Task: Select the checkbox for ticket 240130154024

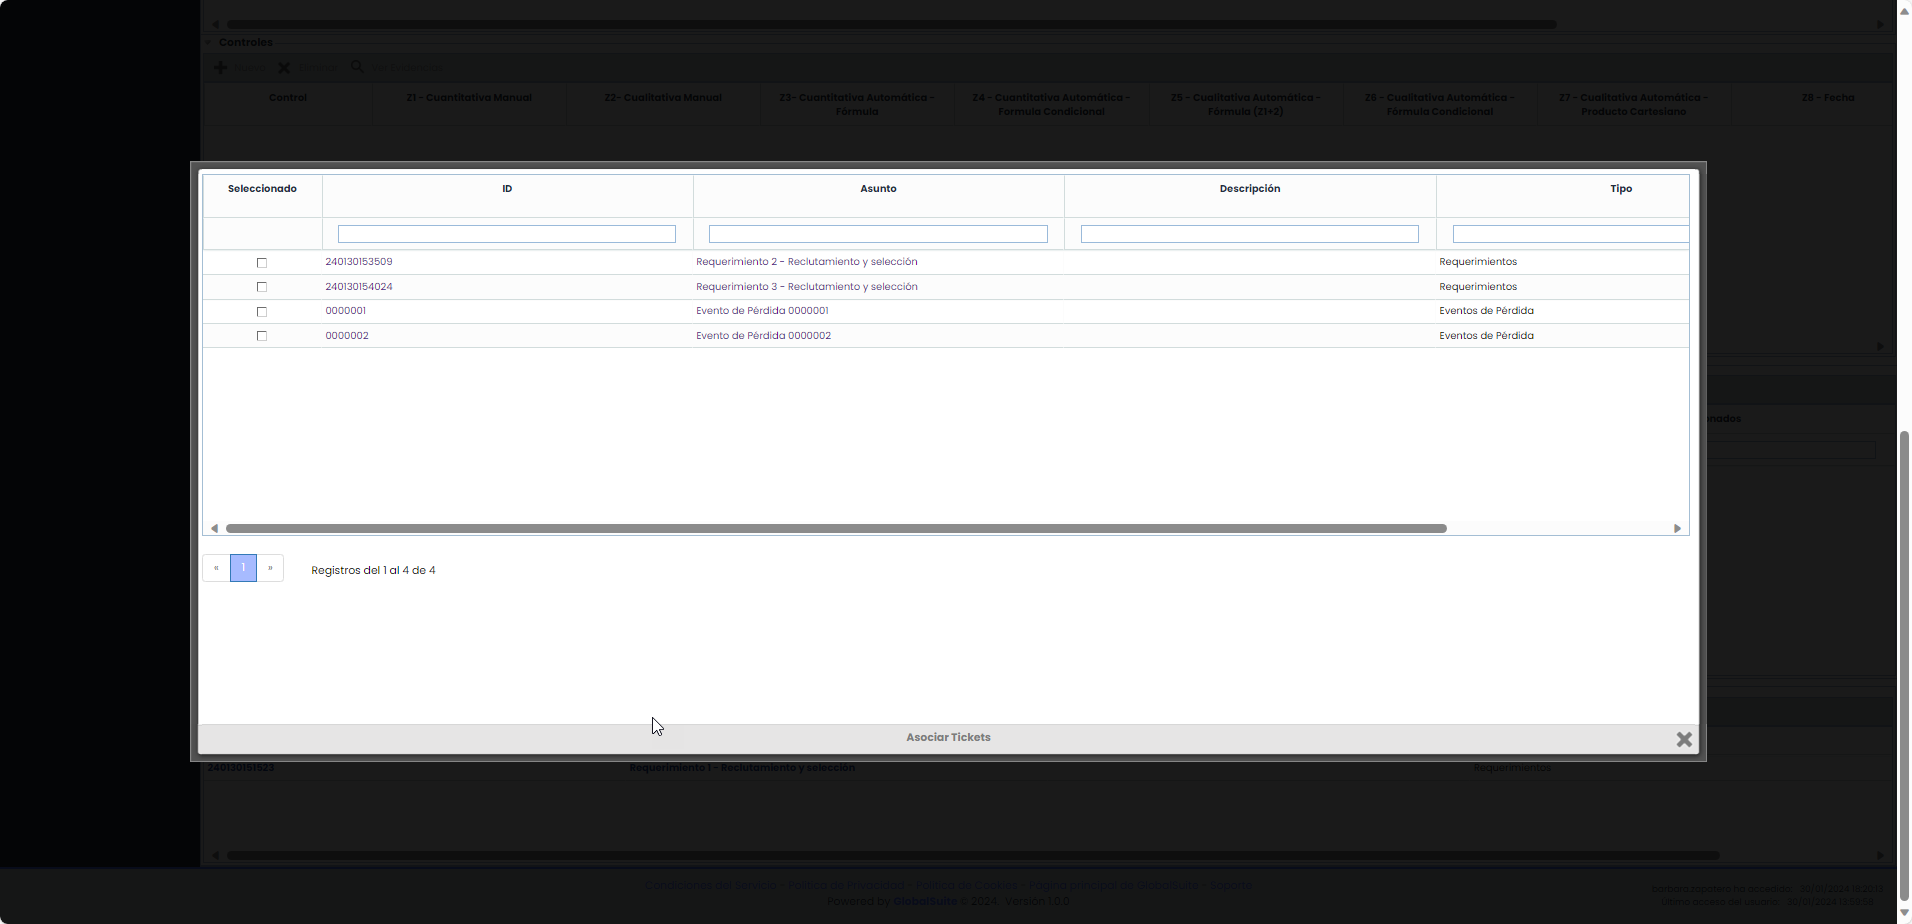Action: 262,287
